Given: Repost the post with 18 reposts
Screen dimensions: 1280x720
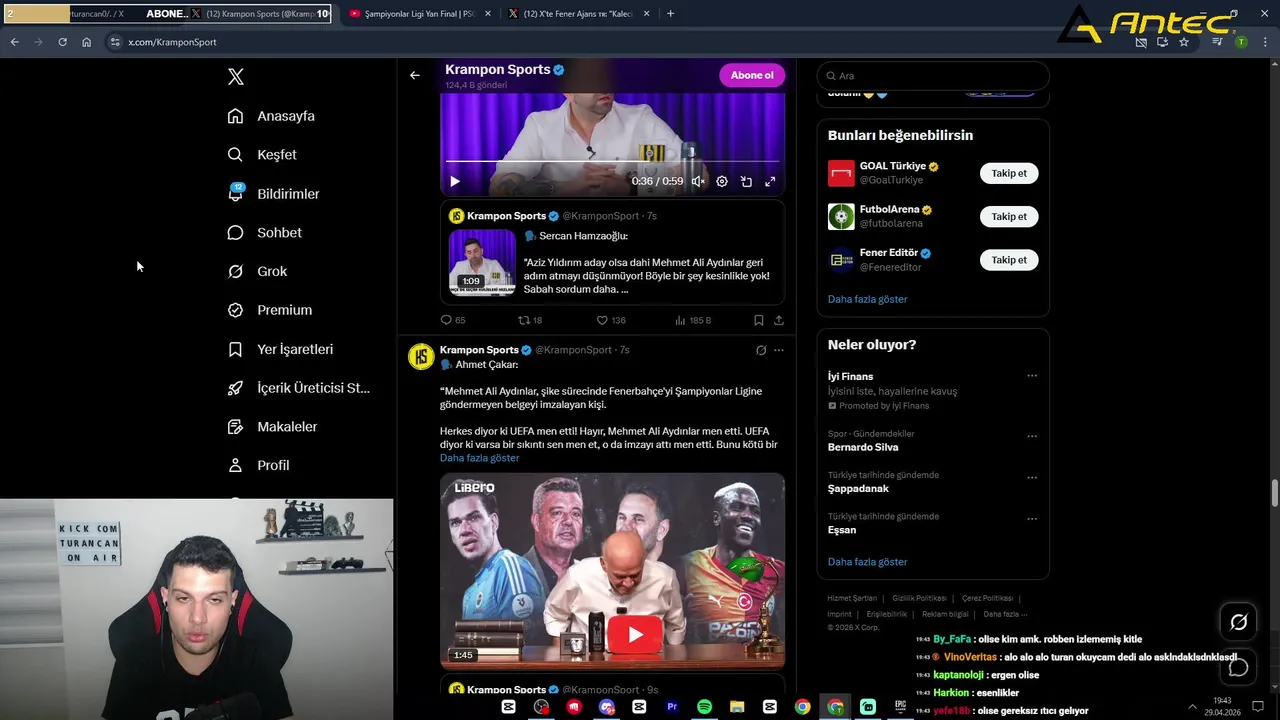Looking at the screenshot, I should click(x=523, y=320).
